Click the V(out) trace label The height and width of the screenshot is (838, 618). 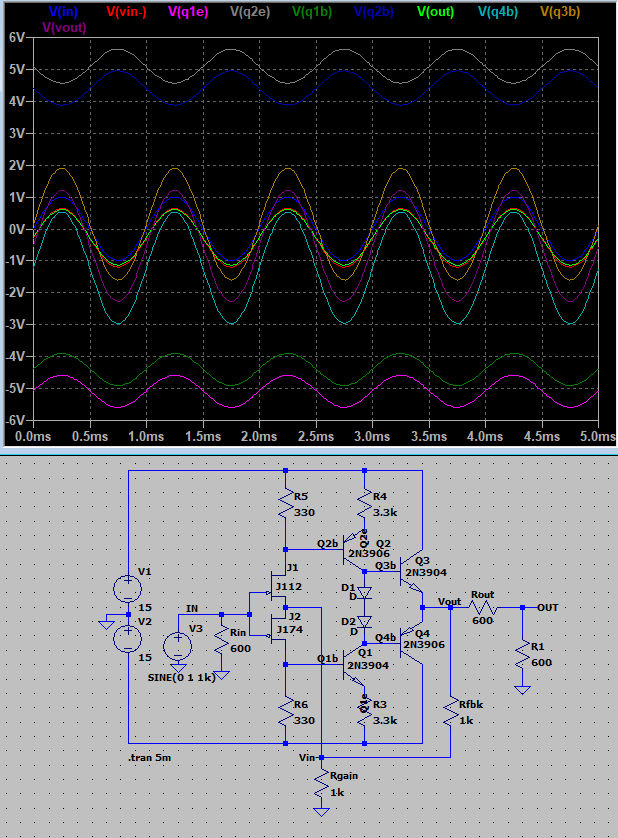point(435,12)
